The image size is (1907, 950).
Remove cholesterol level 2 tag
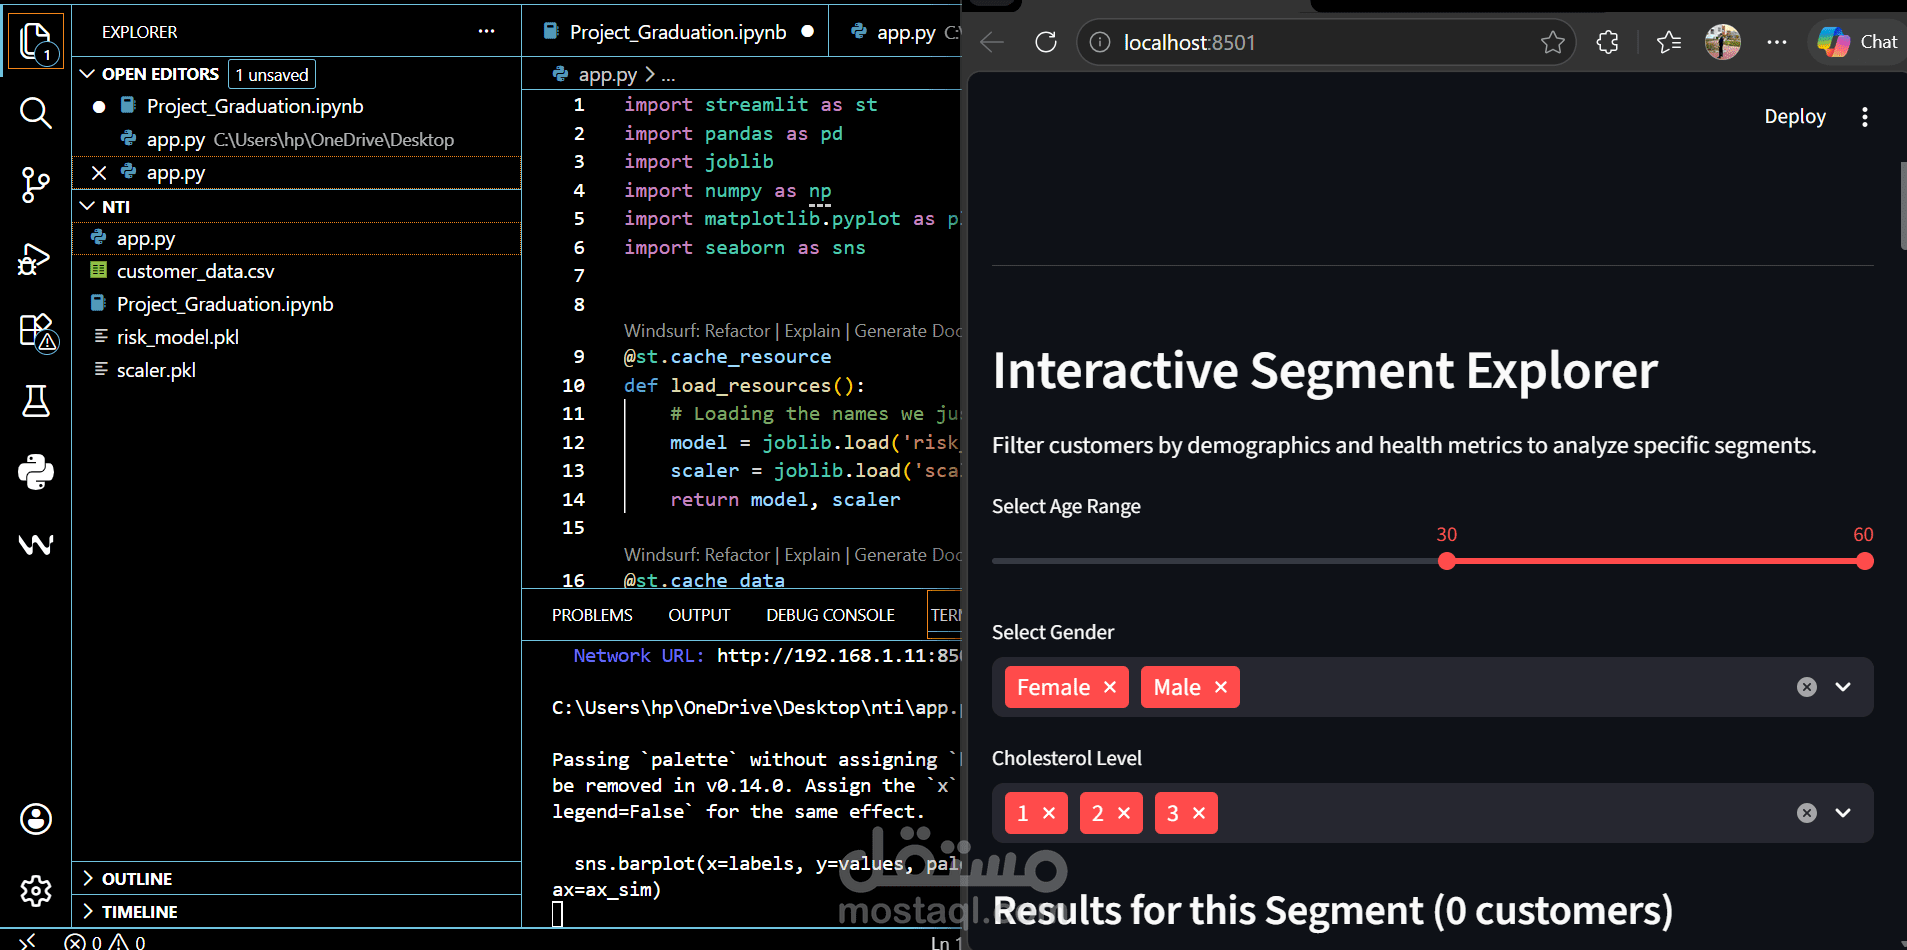[x=1124, y=813]
